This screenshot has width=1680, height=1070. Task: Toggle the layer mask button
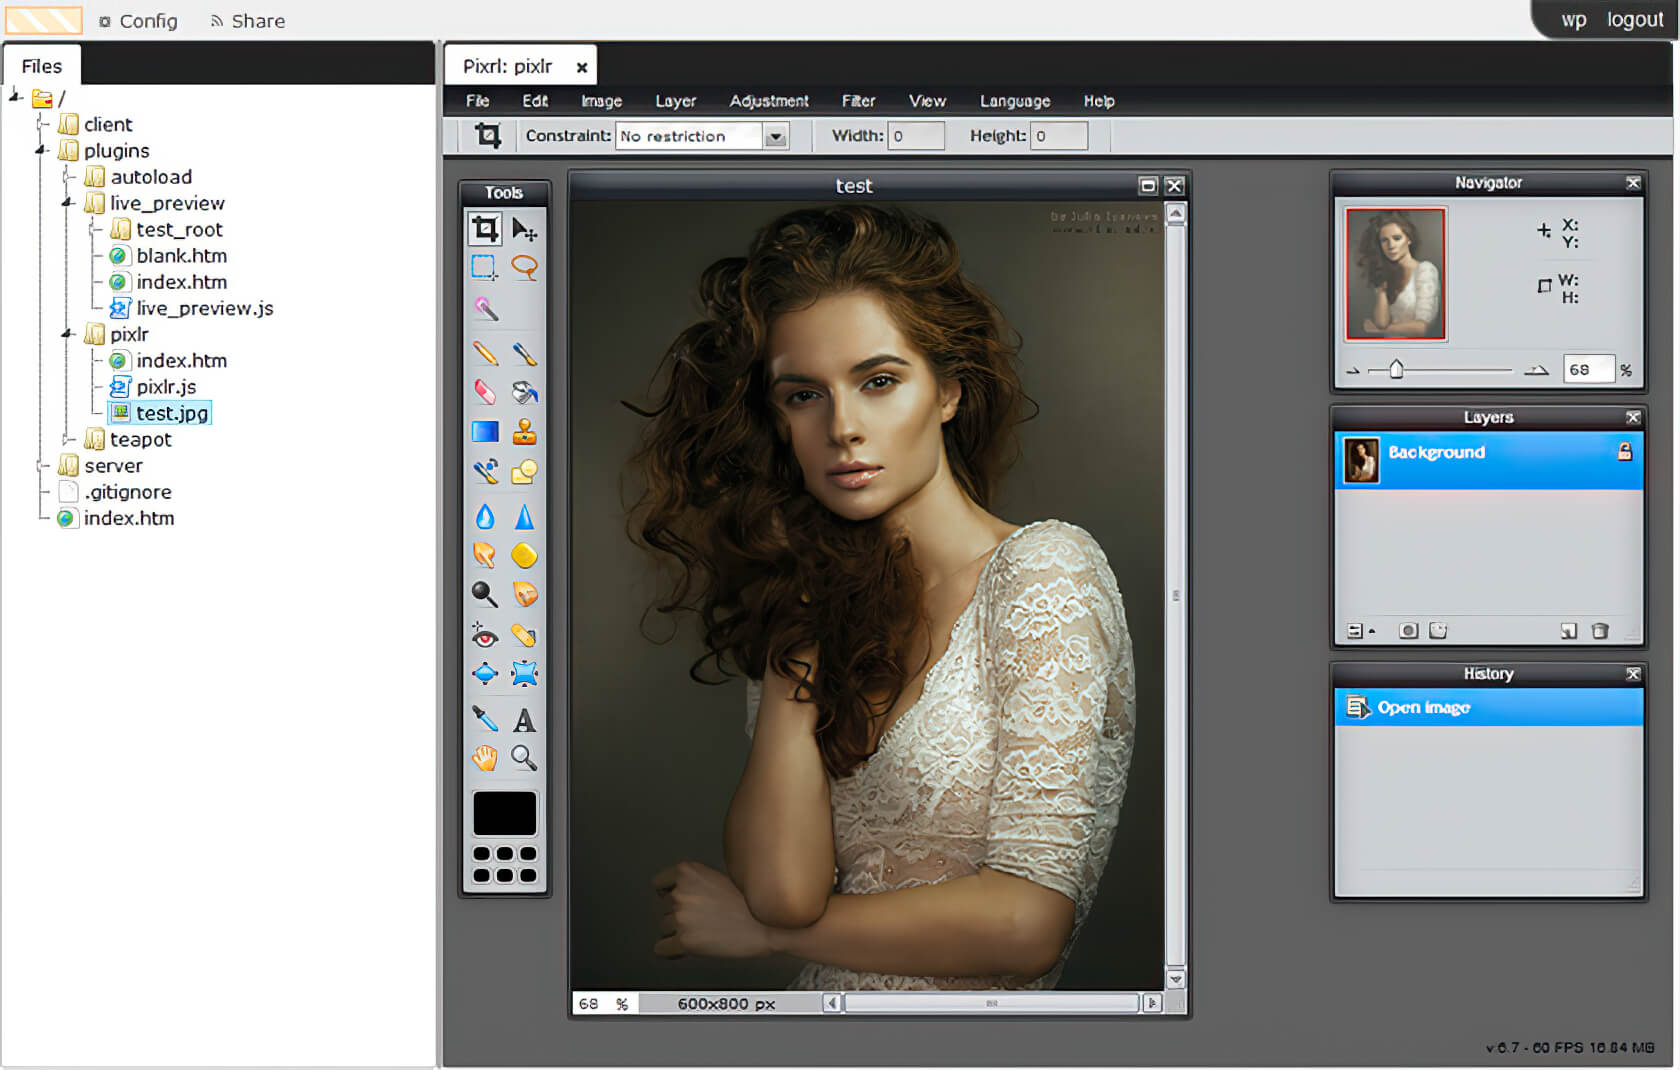1408,631
